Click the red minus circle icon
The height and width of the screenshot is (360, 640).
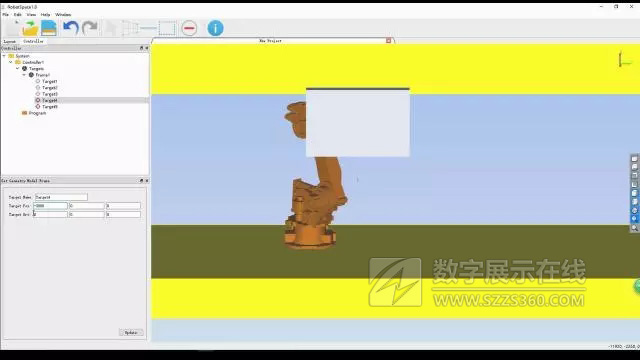189,28
